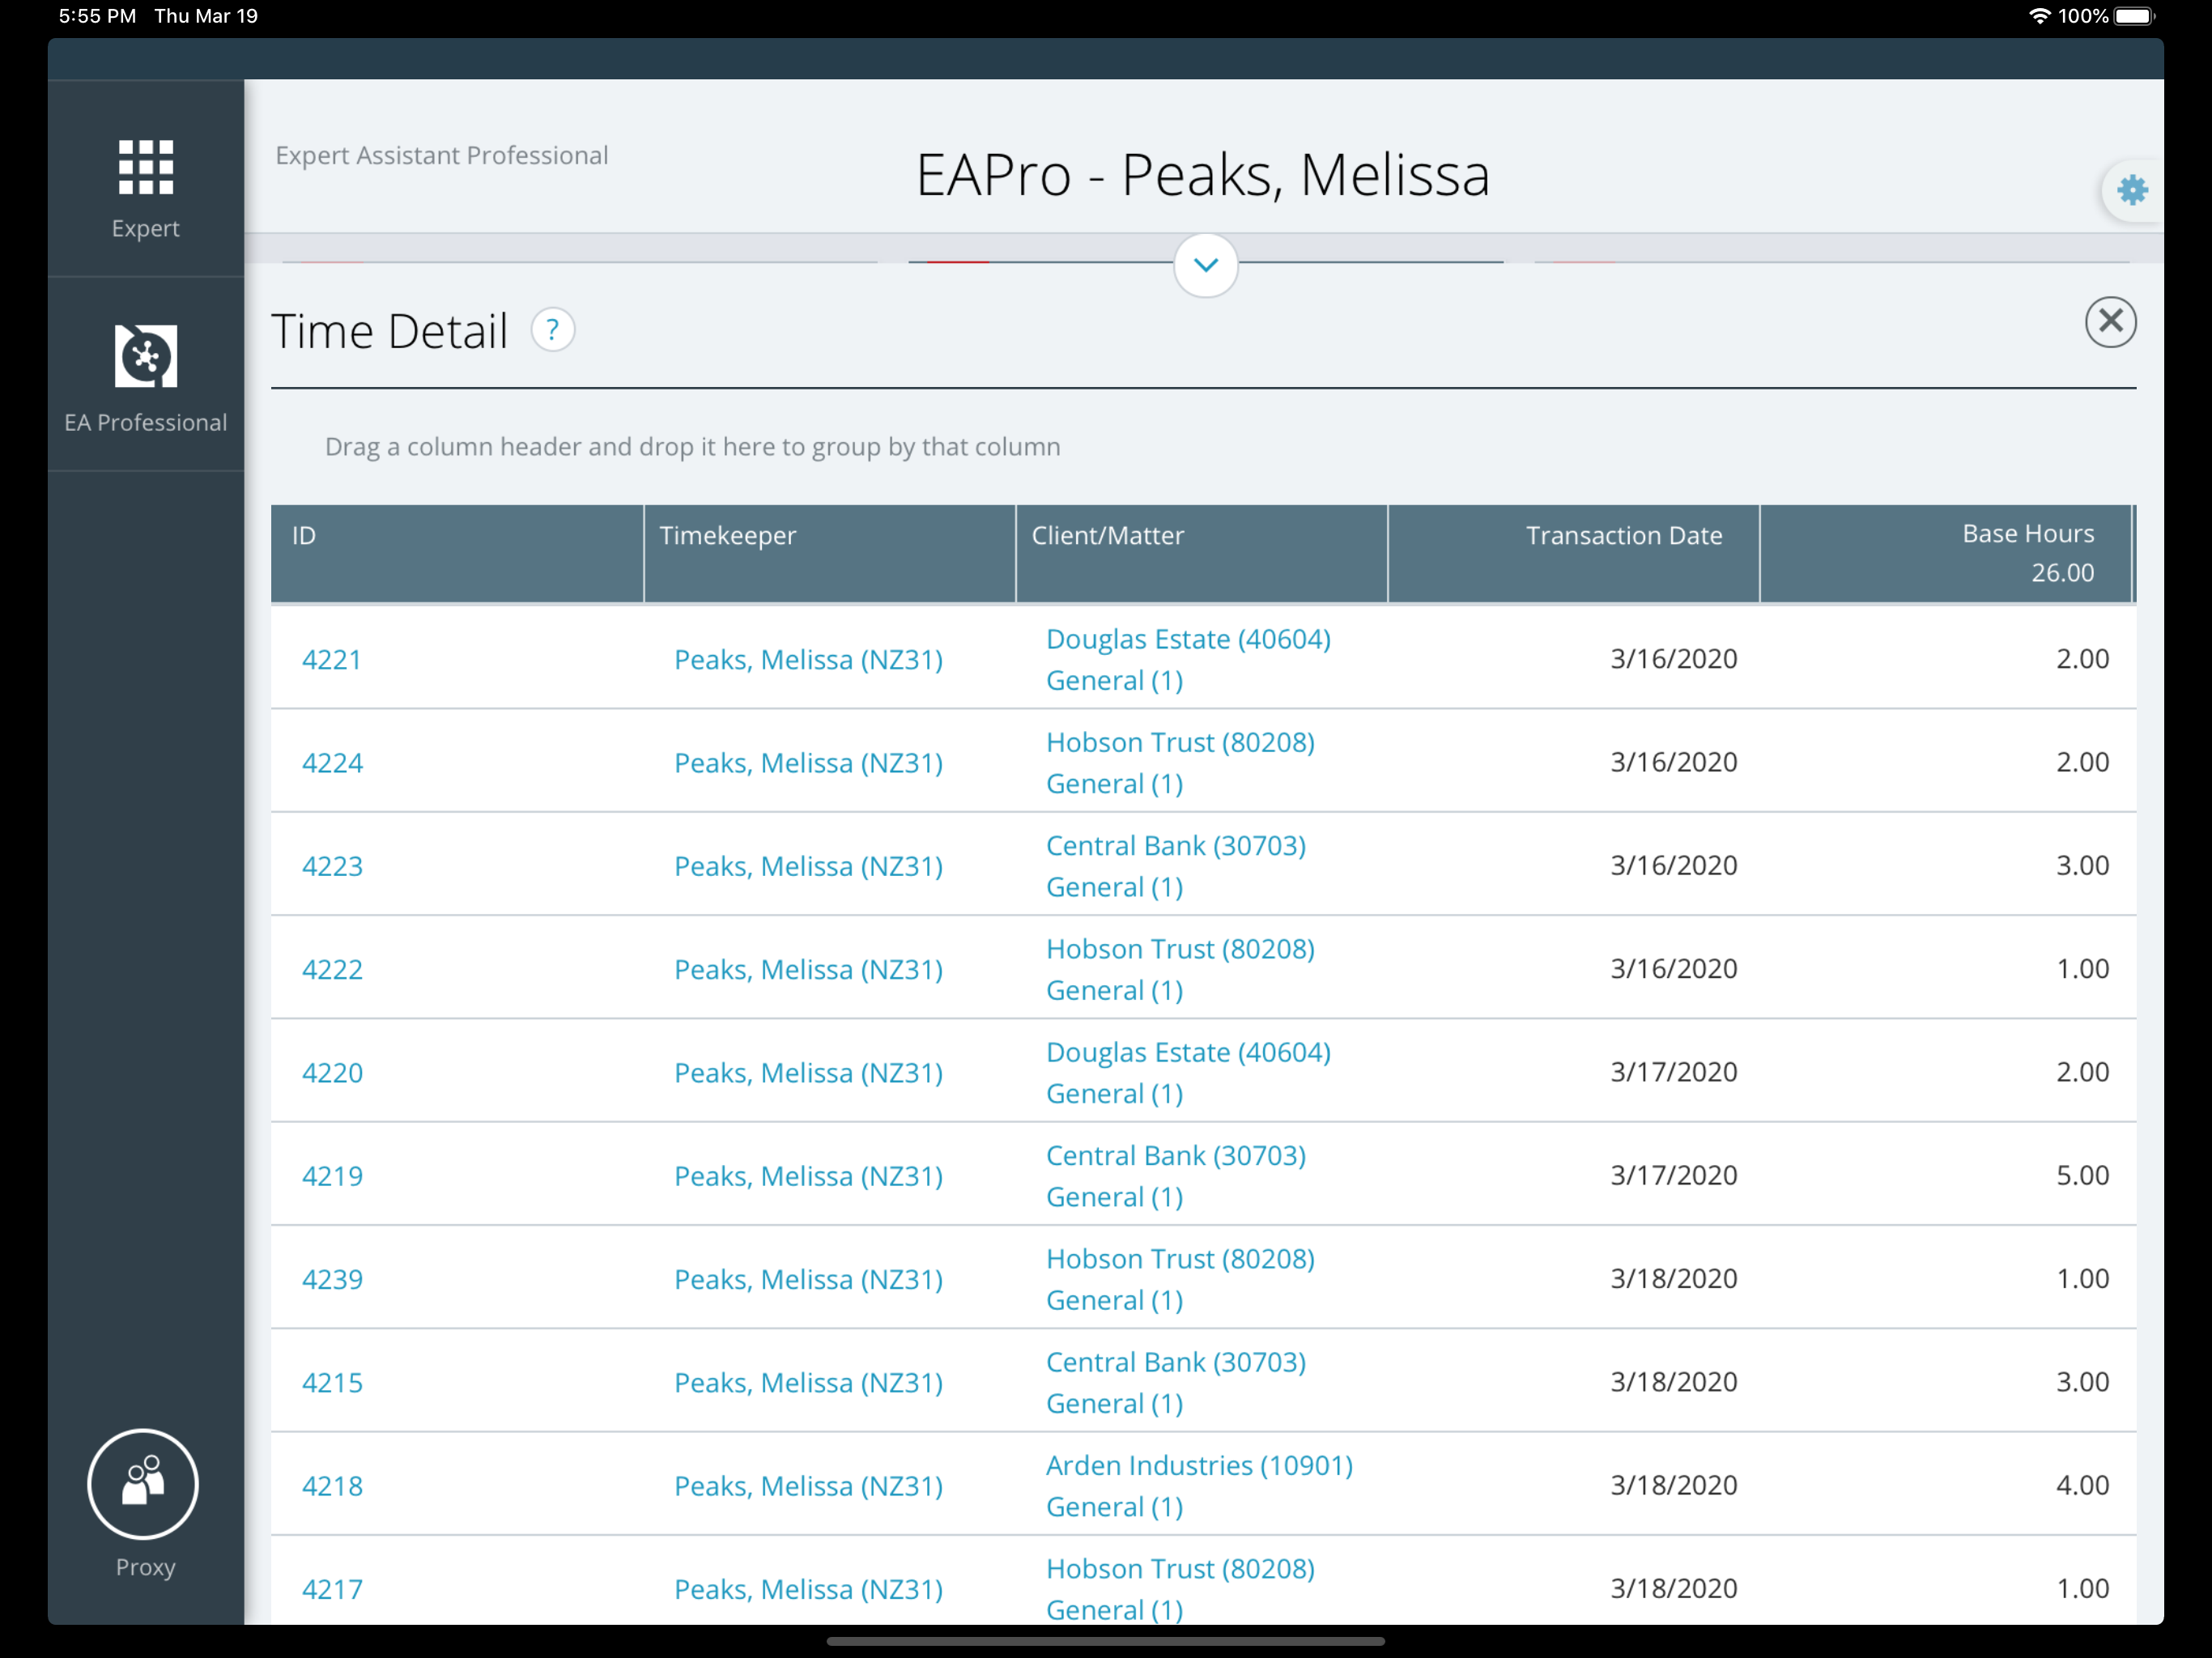
Task: Click the group-by column drop area
Action: [x=692, y=447]
